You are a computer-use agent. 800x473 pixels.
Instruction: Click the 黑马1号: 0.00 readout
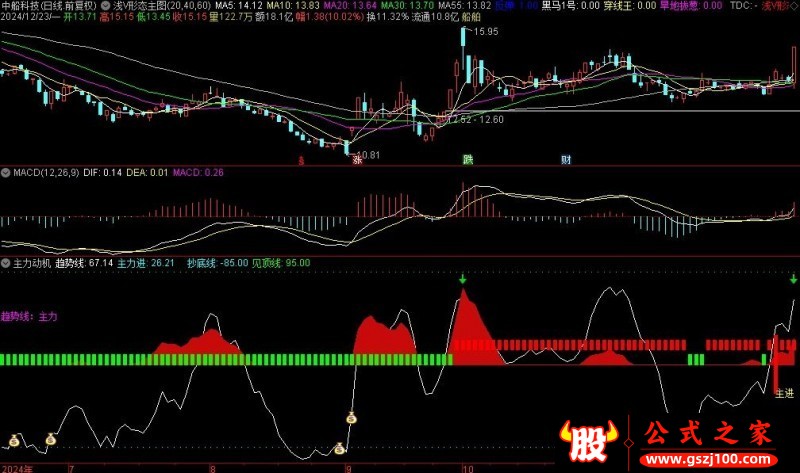click(x=570, y=6)
